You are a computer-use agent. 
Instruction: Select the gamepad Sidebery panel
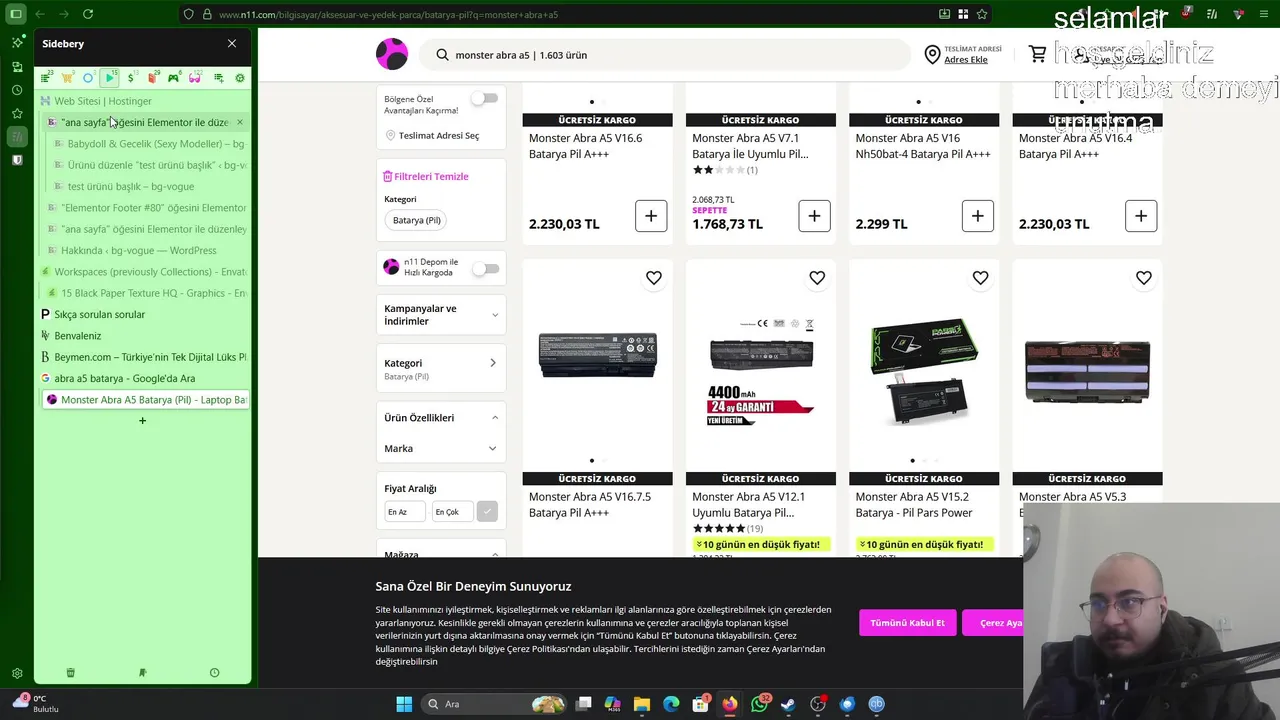click(174, 77)
